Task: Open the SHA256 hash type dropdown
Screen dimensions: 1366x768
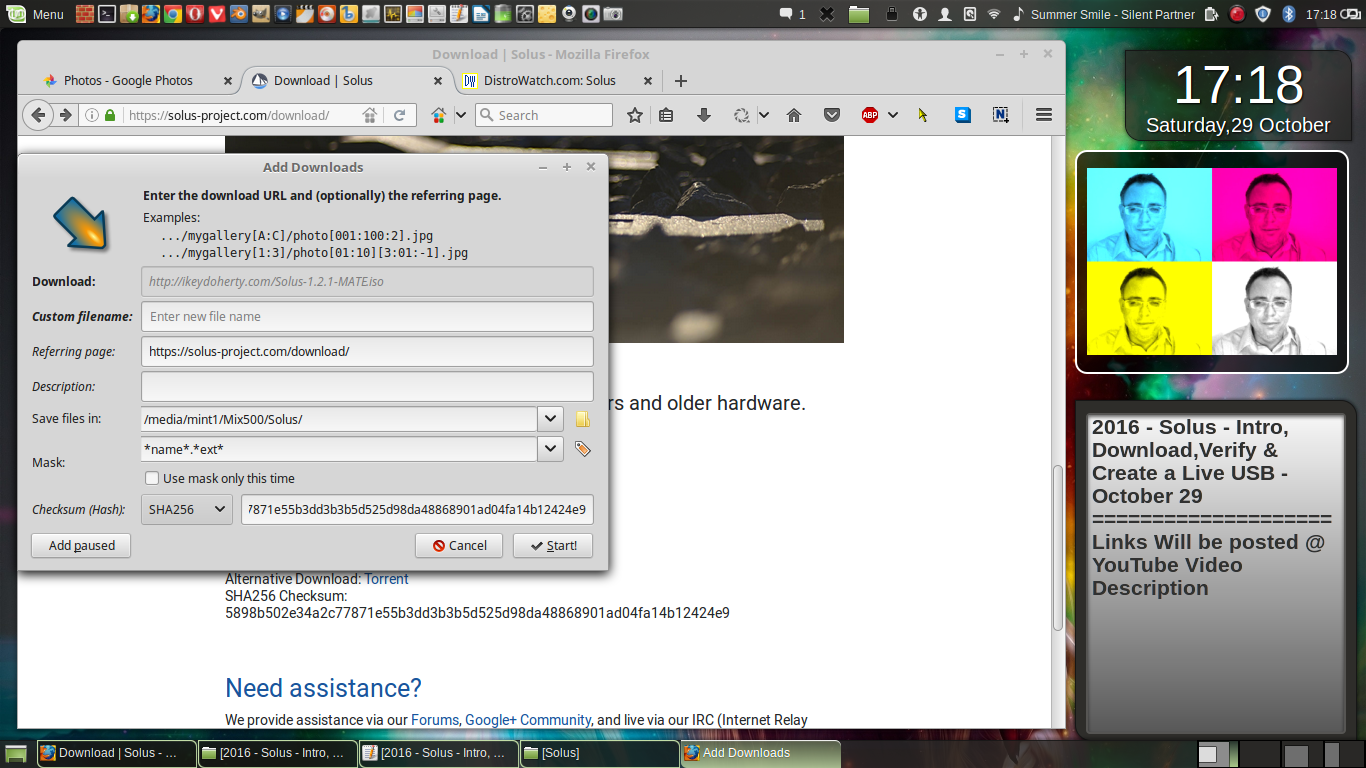Action: pyautogui.click(x=187, y=509)
